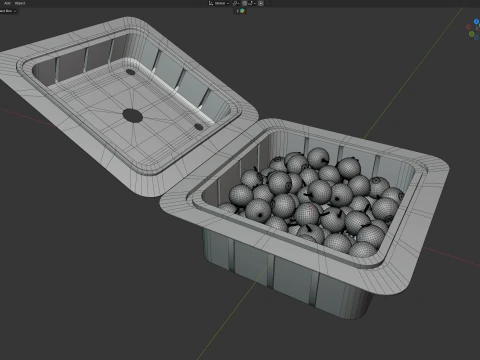480x360 pixels.
Task: Open the snapping options dropdown
Action: pyautogui.click(x=251, y=3)
